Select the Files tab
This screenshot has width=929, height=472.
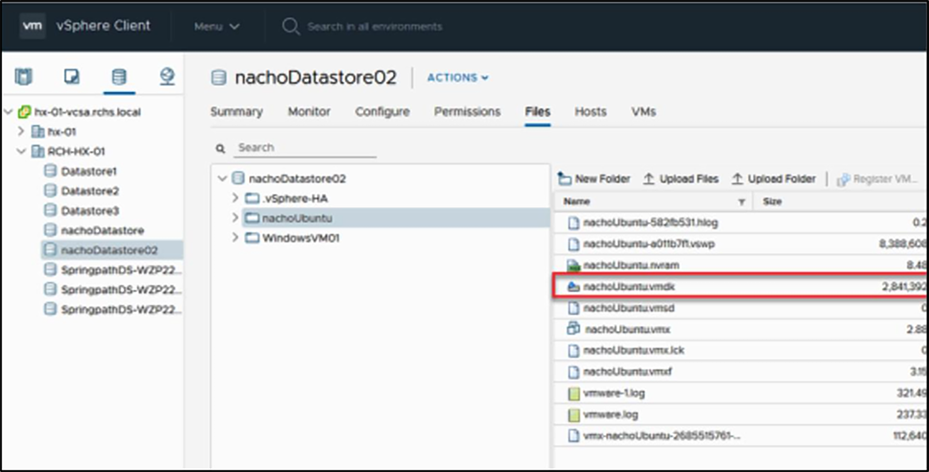click(537, 112)
